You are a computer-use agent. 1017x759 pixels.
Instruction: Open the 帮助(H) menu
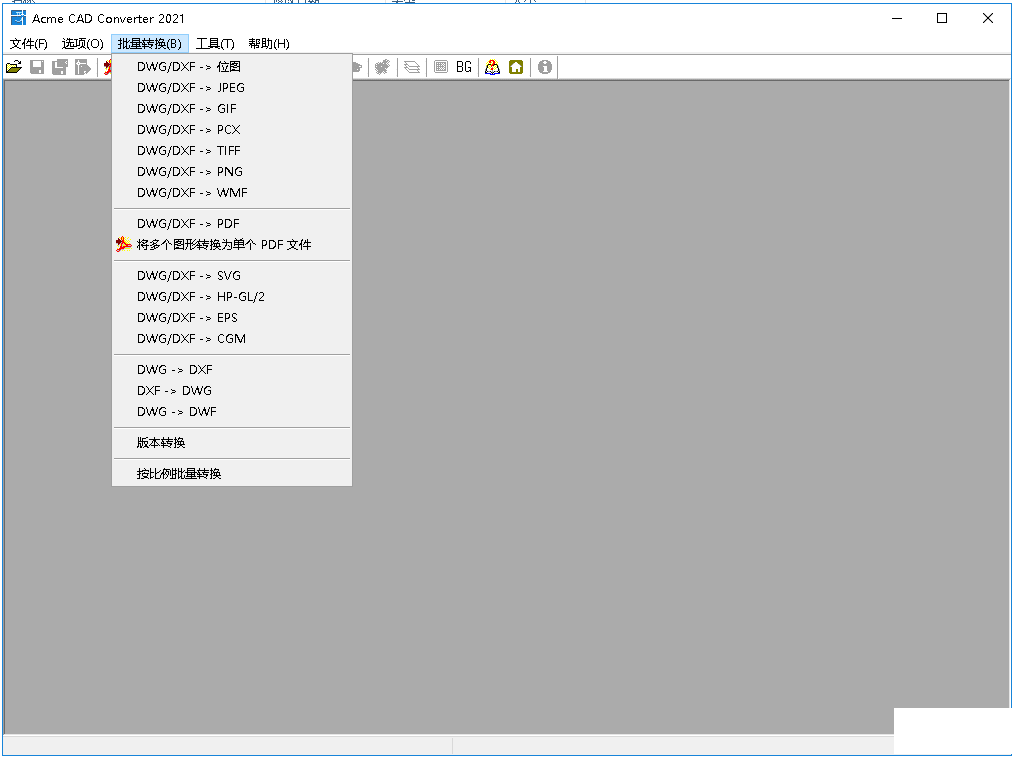[x=269, y=43]
